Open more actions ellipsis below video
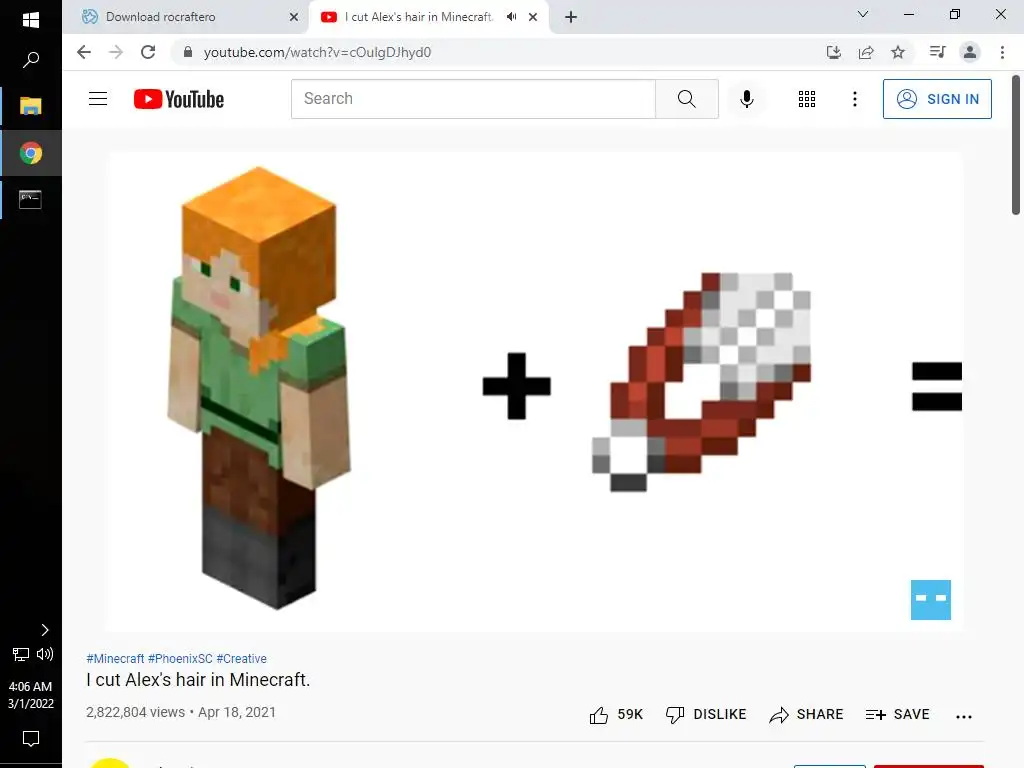The height and width of the screenshot is (768, 1024). tap(963, 716)
